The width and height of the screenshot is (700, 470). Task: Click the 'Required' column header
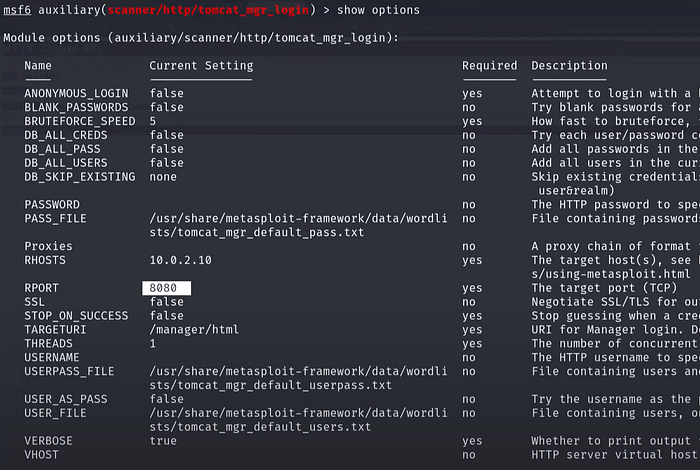coord(490,66)
